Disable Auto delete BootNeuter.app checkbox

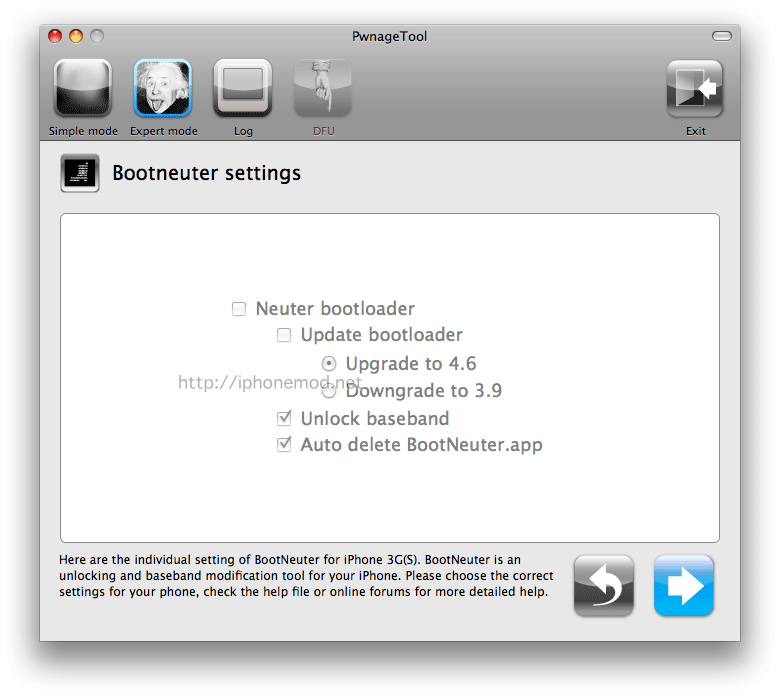click(x=284, y=444)
